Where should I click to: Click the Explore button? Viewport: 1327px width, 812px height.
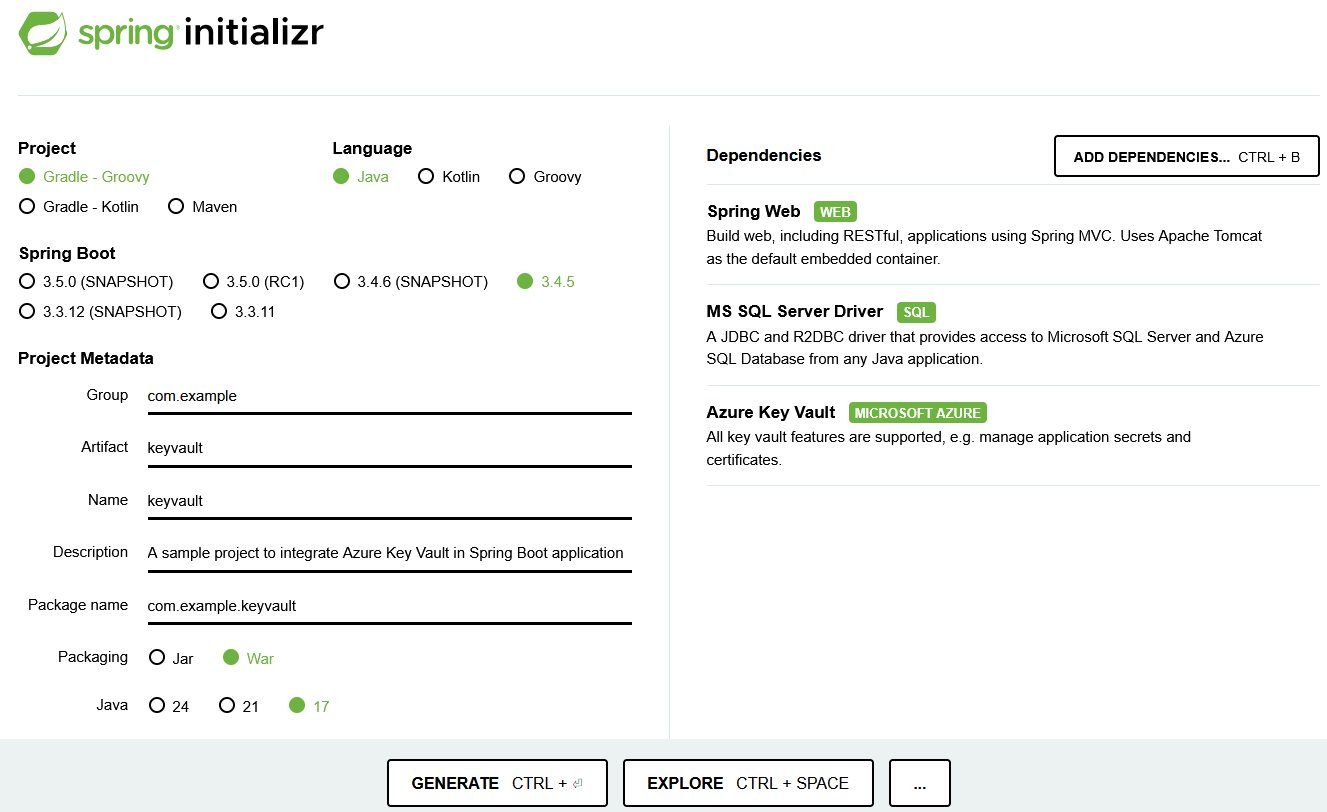[748, 783]
